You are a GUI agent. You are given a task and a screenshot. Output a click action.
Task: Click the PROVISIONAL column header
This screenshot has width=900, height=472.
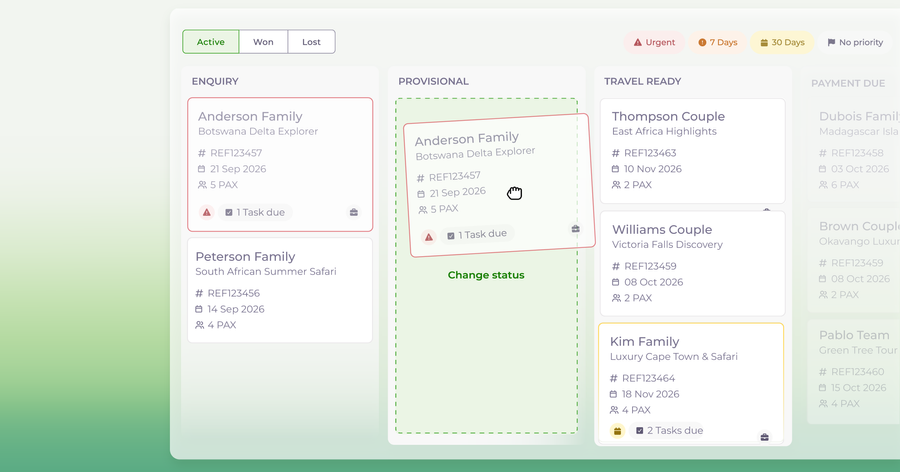coord(433,82)
